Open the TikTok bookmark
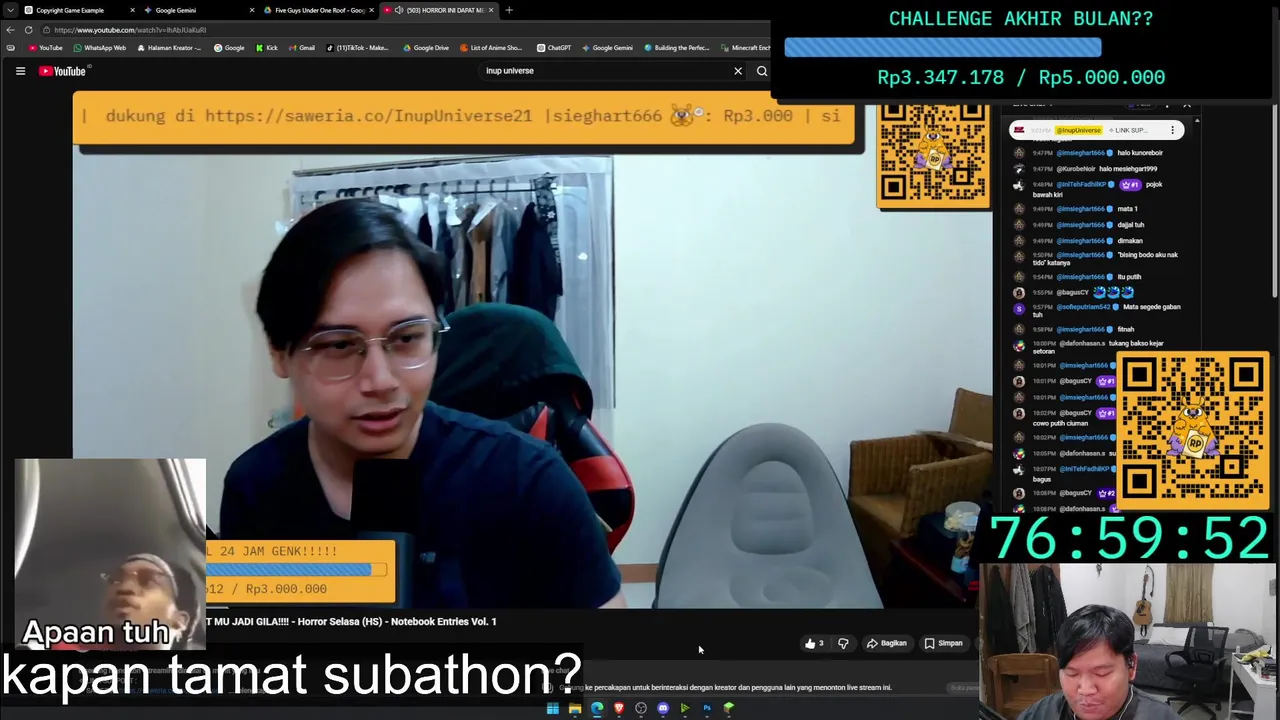This screenshot has height=720, width=1280. click(x=357, y=48)
